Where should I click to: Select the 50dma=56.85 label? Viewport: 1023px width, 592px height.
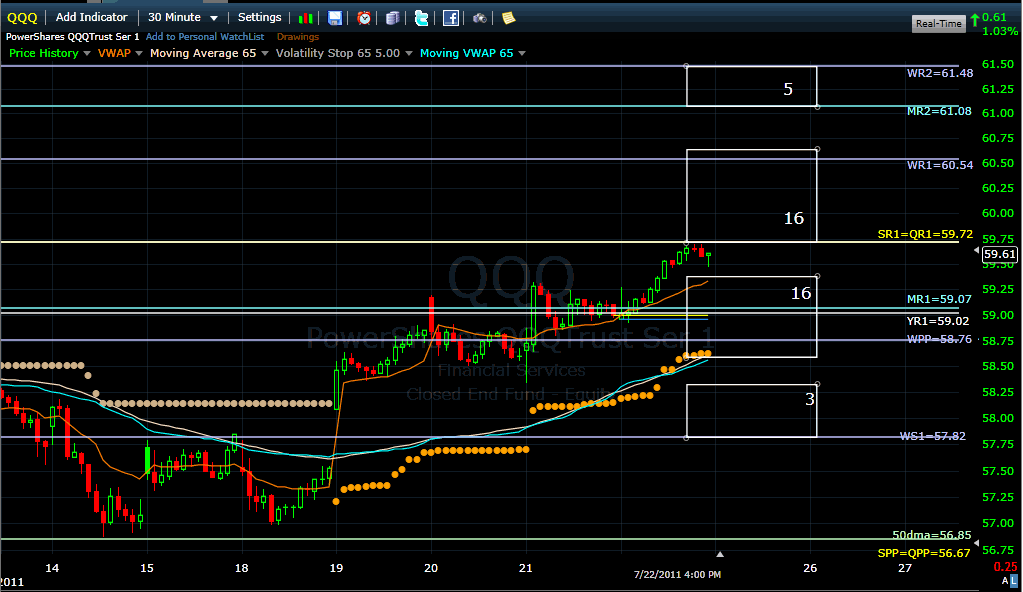[x=932, y=535]
